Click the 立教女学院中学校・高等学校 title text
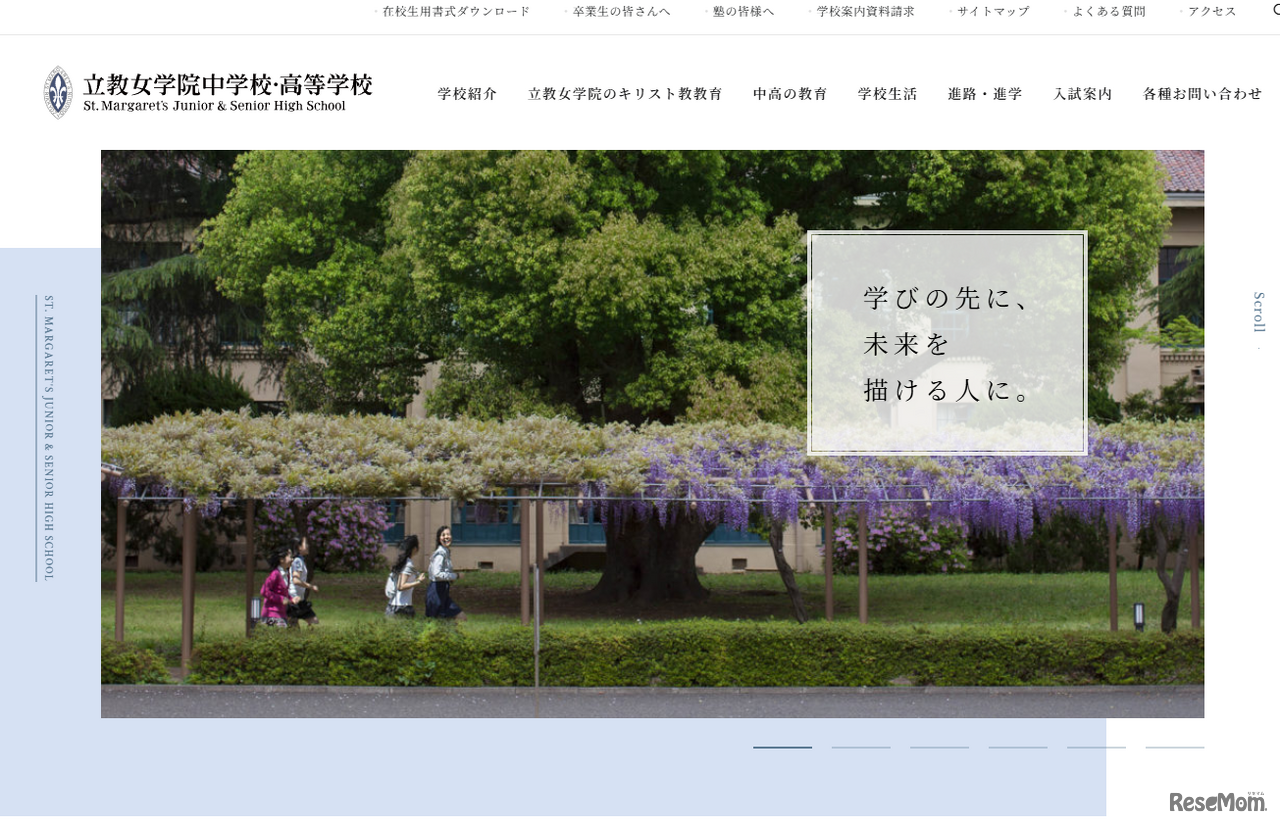This screenshot has height=825, width=1280. pos(228,84)
